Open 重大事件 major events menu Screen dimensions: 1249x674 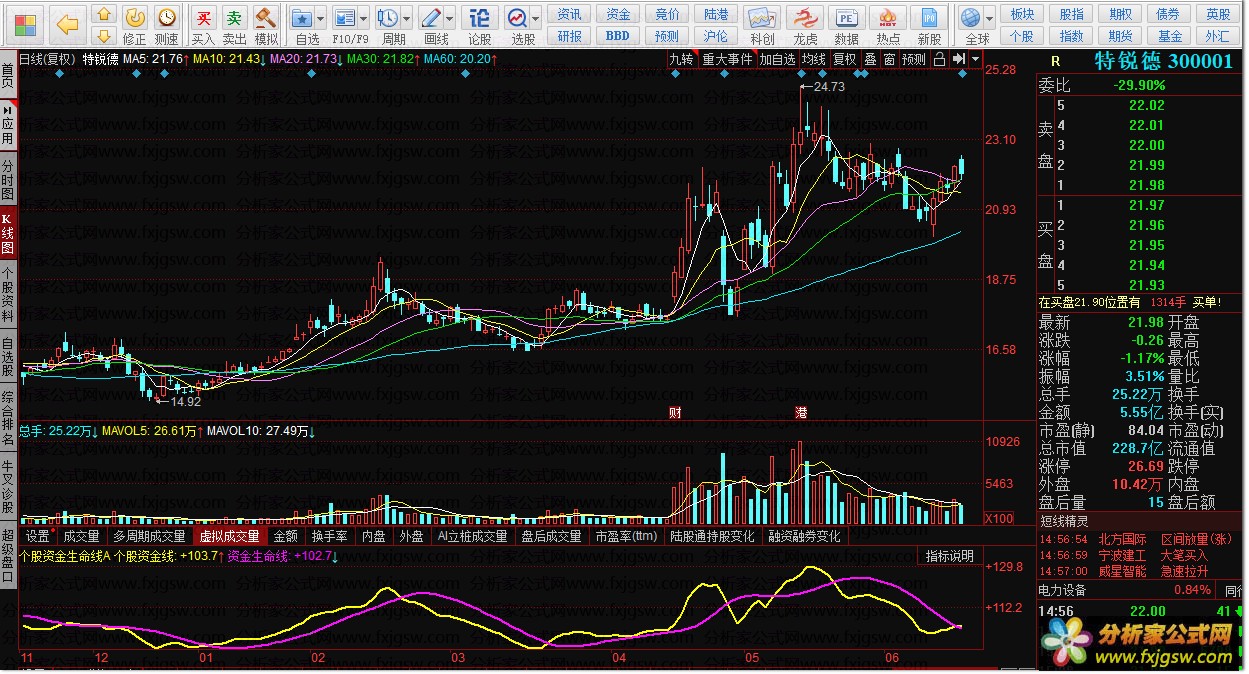(727, 59)
